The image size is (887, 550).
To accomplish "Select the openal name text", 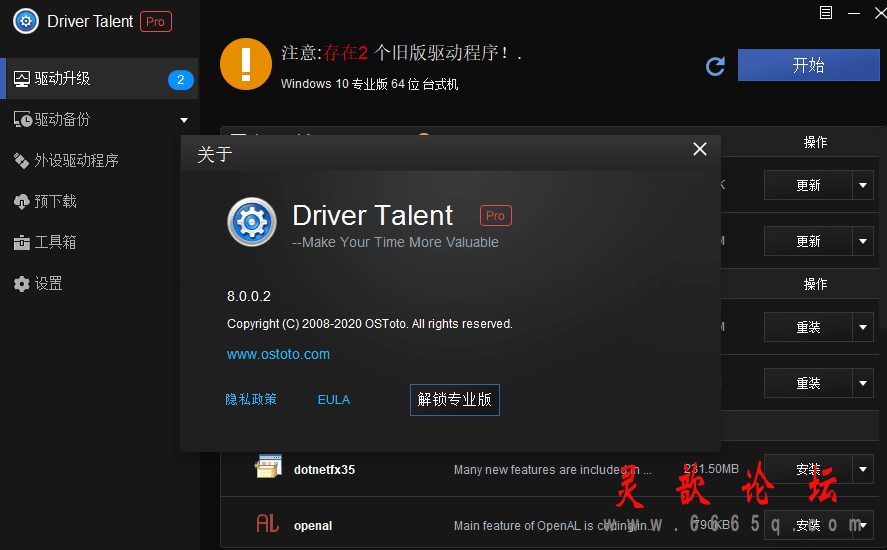I will tap(313, 526).
